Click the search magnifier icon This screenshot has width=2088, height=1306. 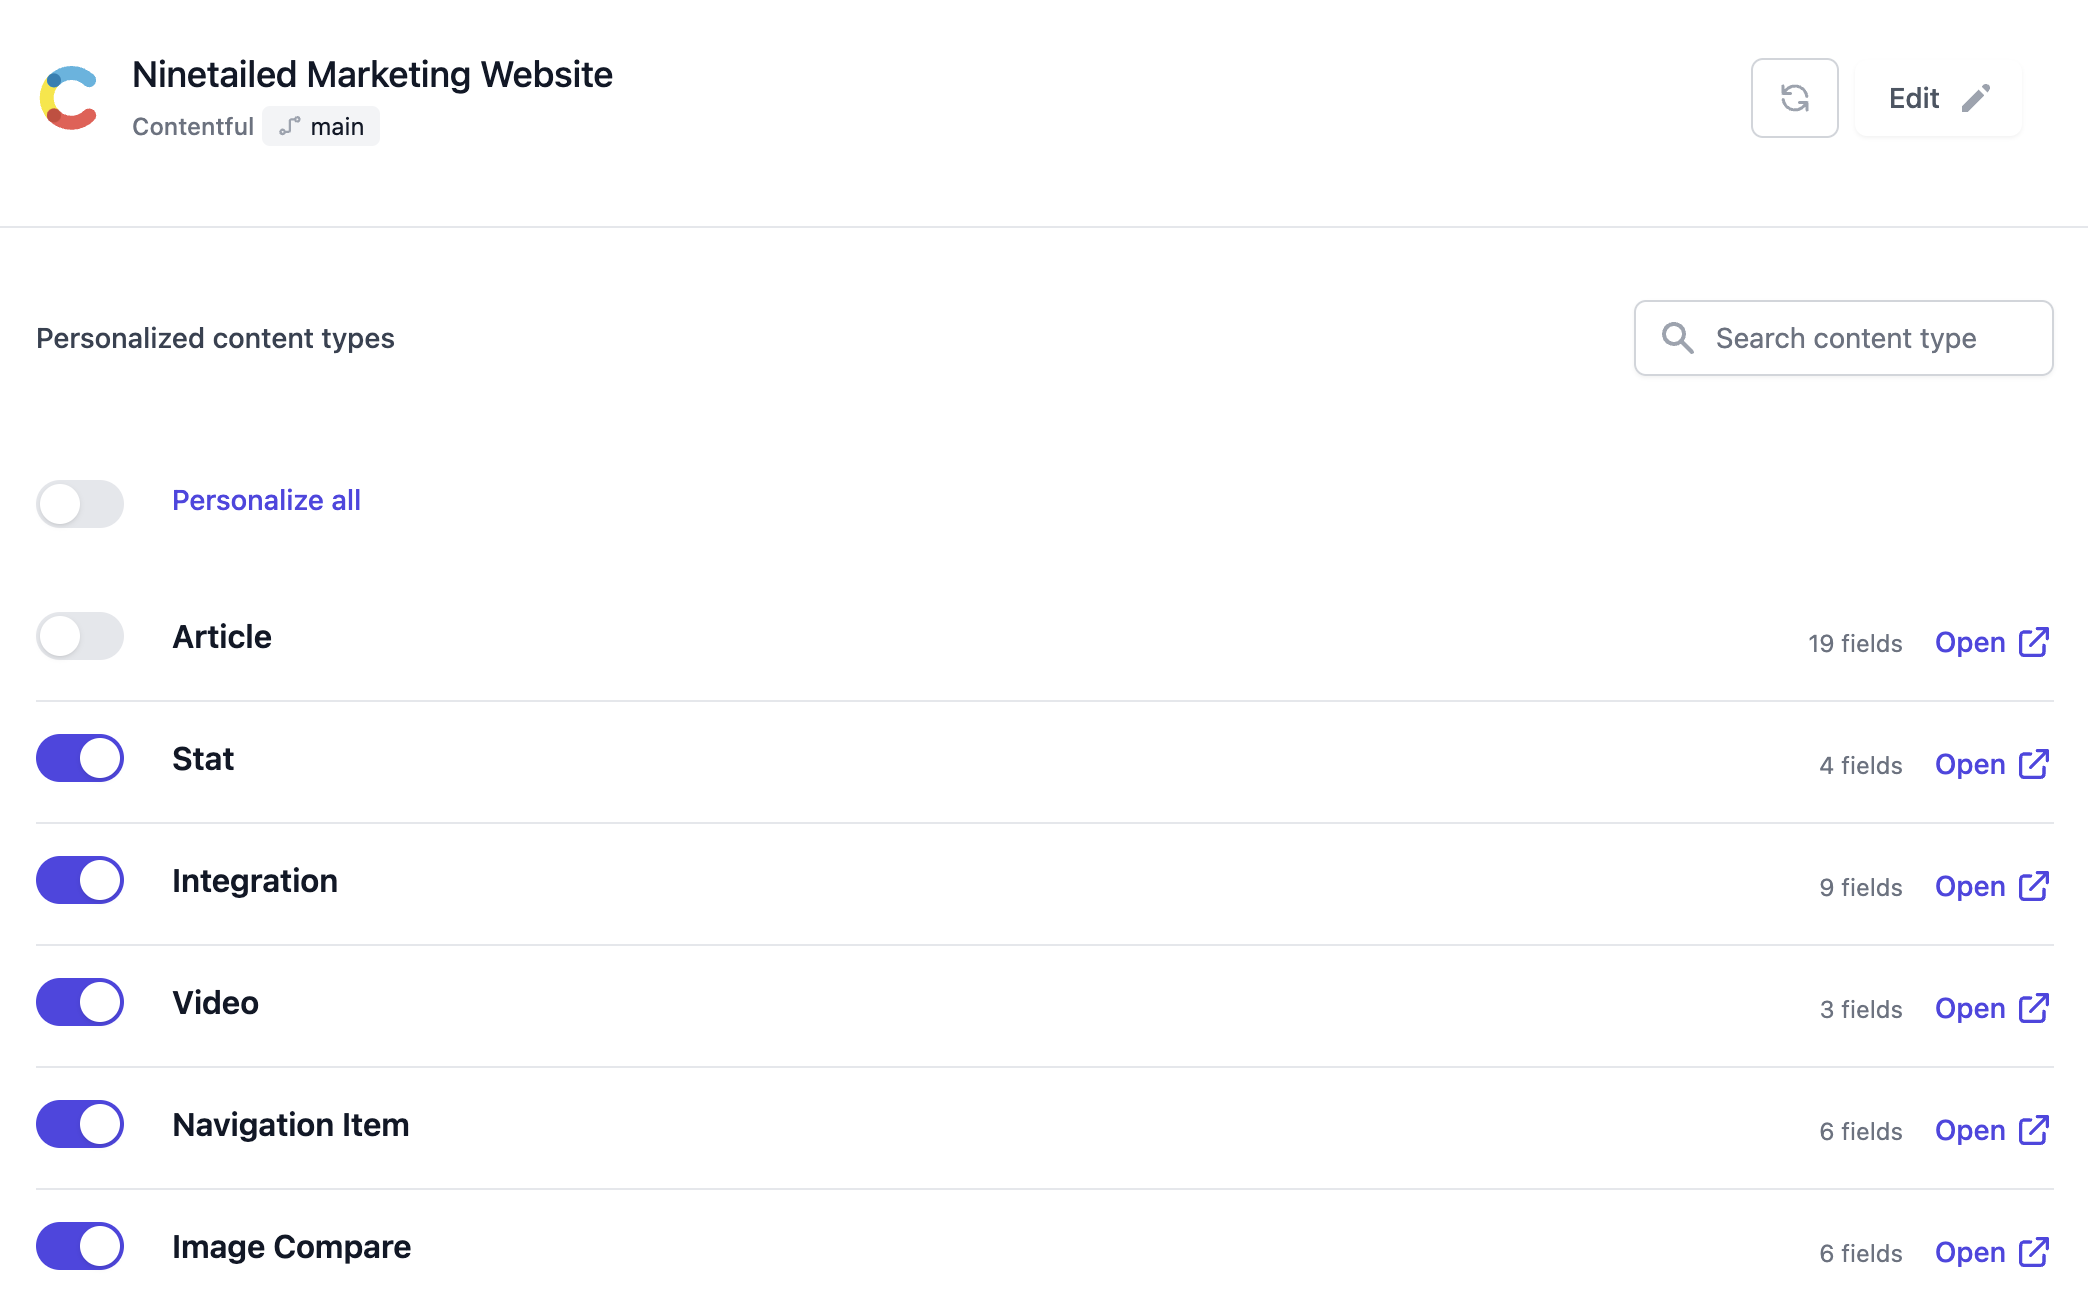[x=1674, y=339]
